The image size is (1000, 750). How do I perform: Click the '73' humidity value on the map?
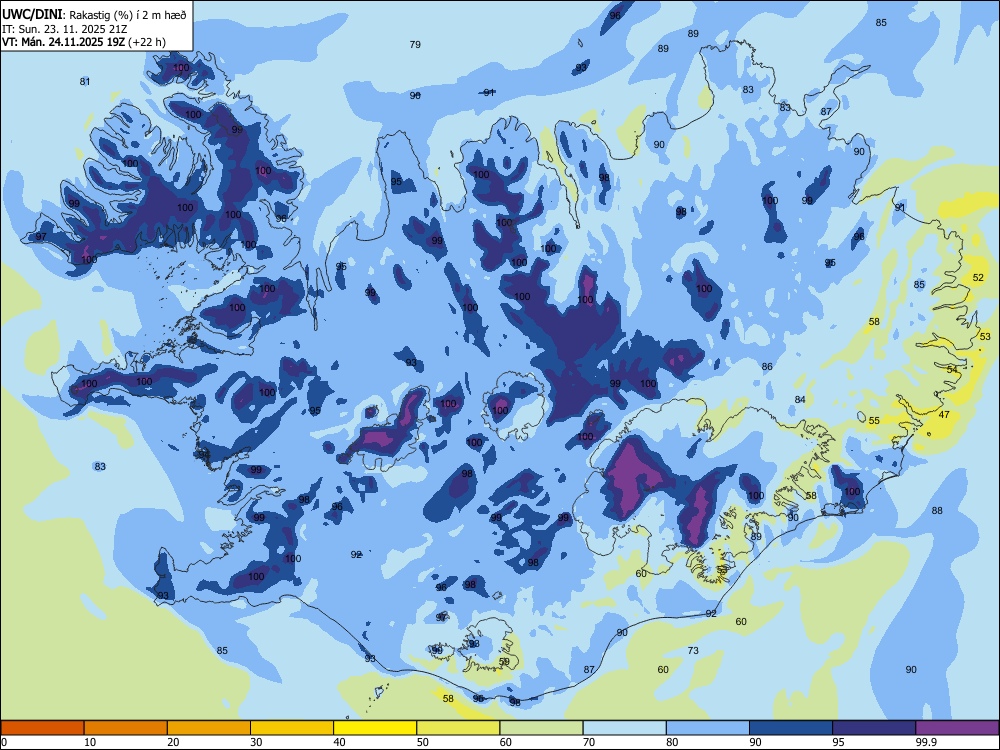(x=693, y=651)
